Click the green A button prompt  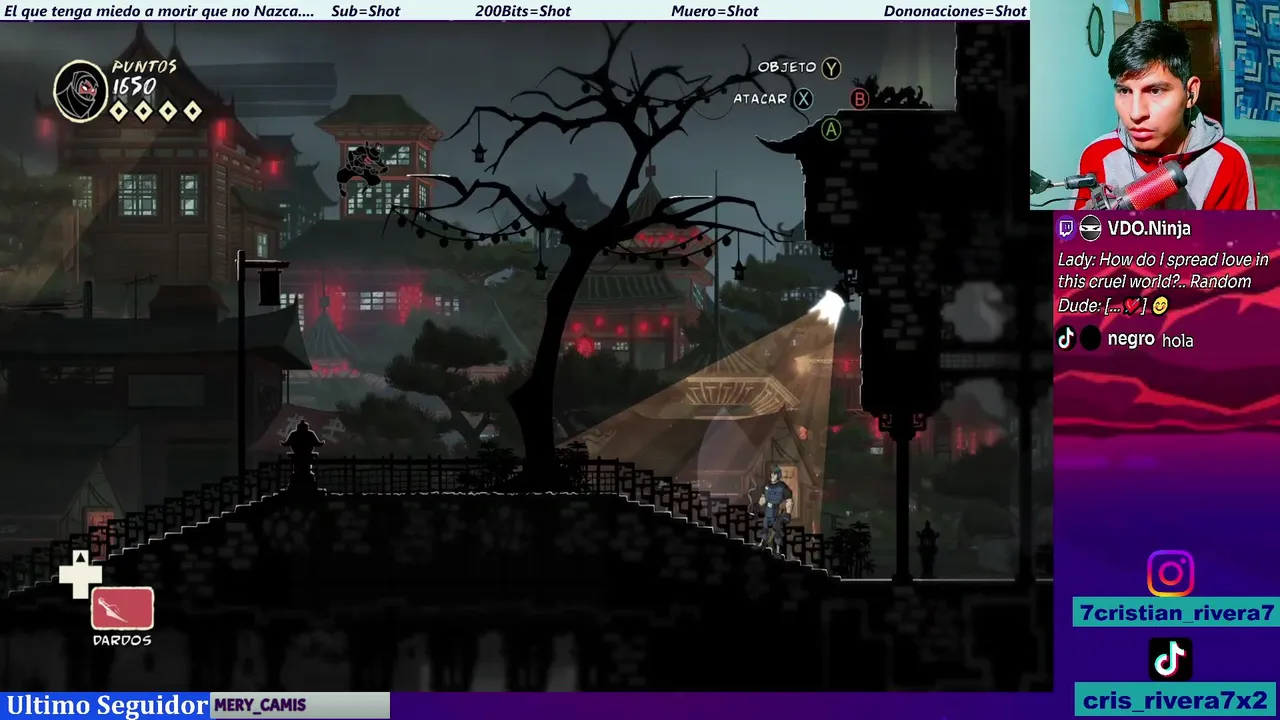click(x=831, y=129)
